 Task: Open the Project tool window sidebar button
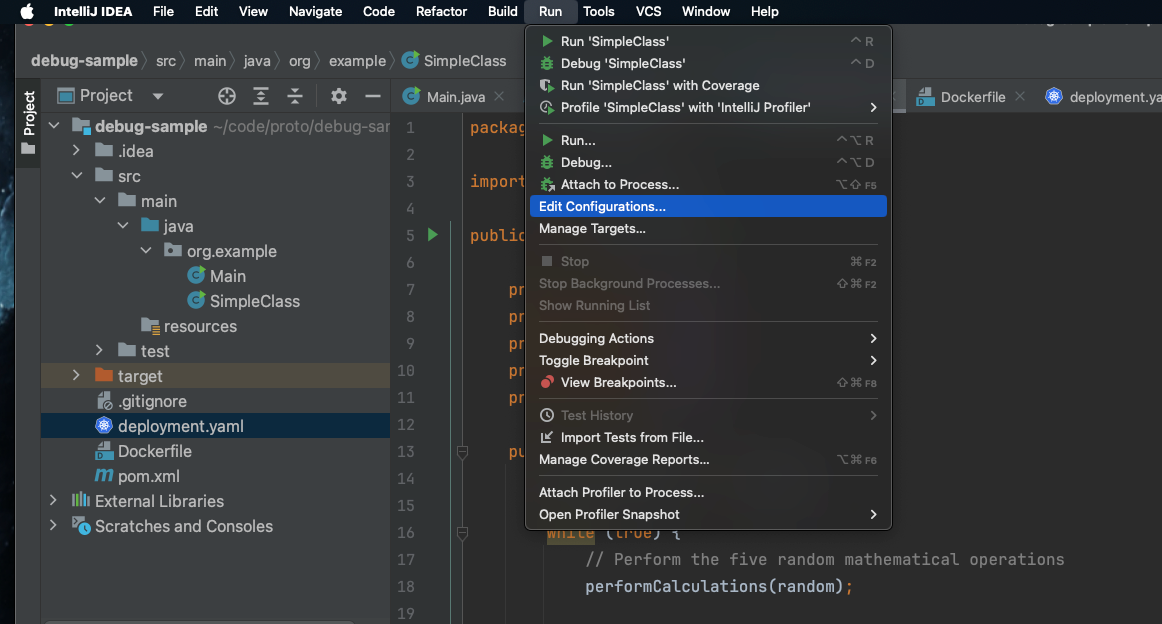coord(28,123)
